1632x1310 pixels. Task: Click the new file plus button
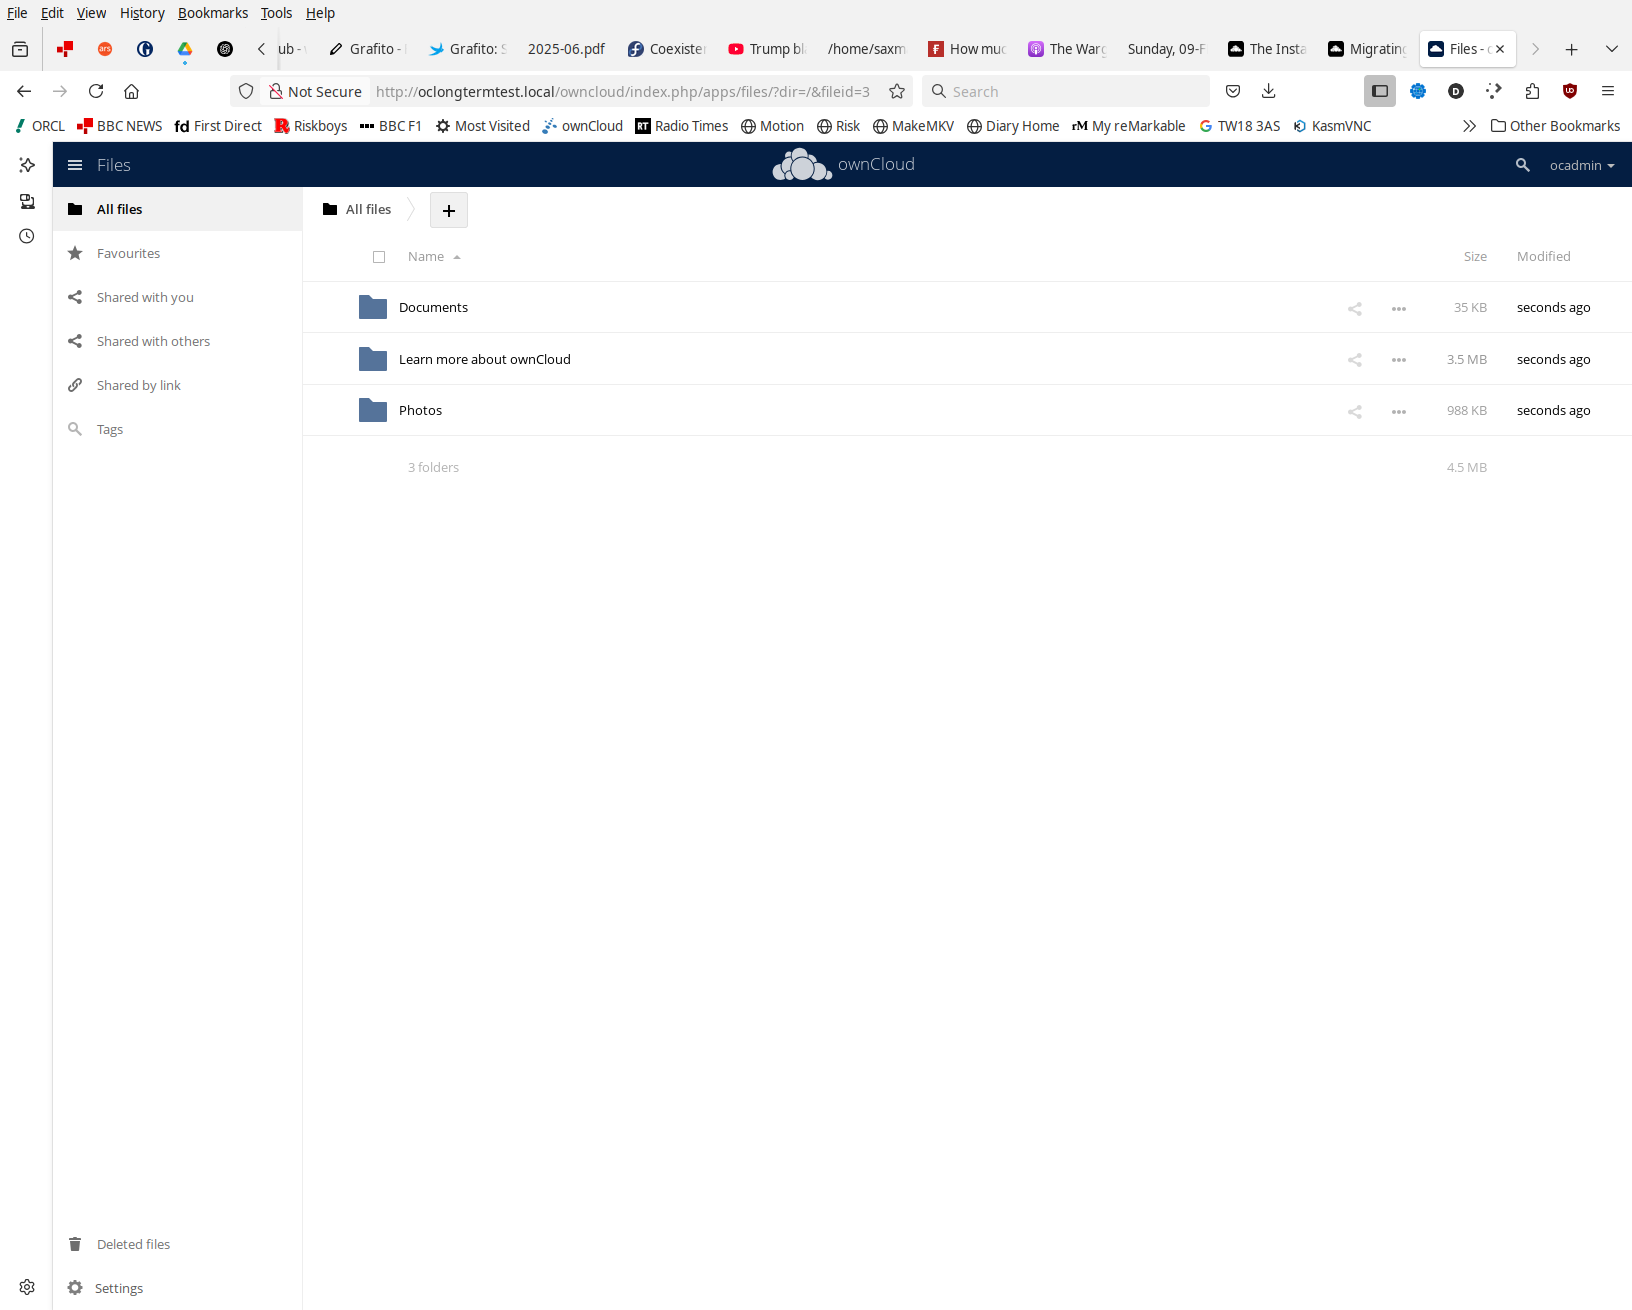click(449, 210)
